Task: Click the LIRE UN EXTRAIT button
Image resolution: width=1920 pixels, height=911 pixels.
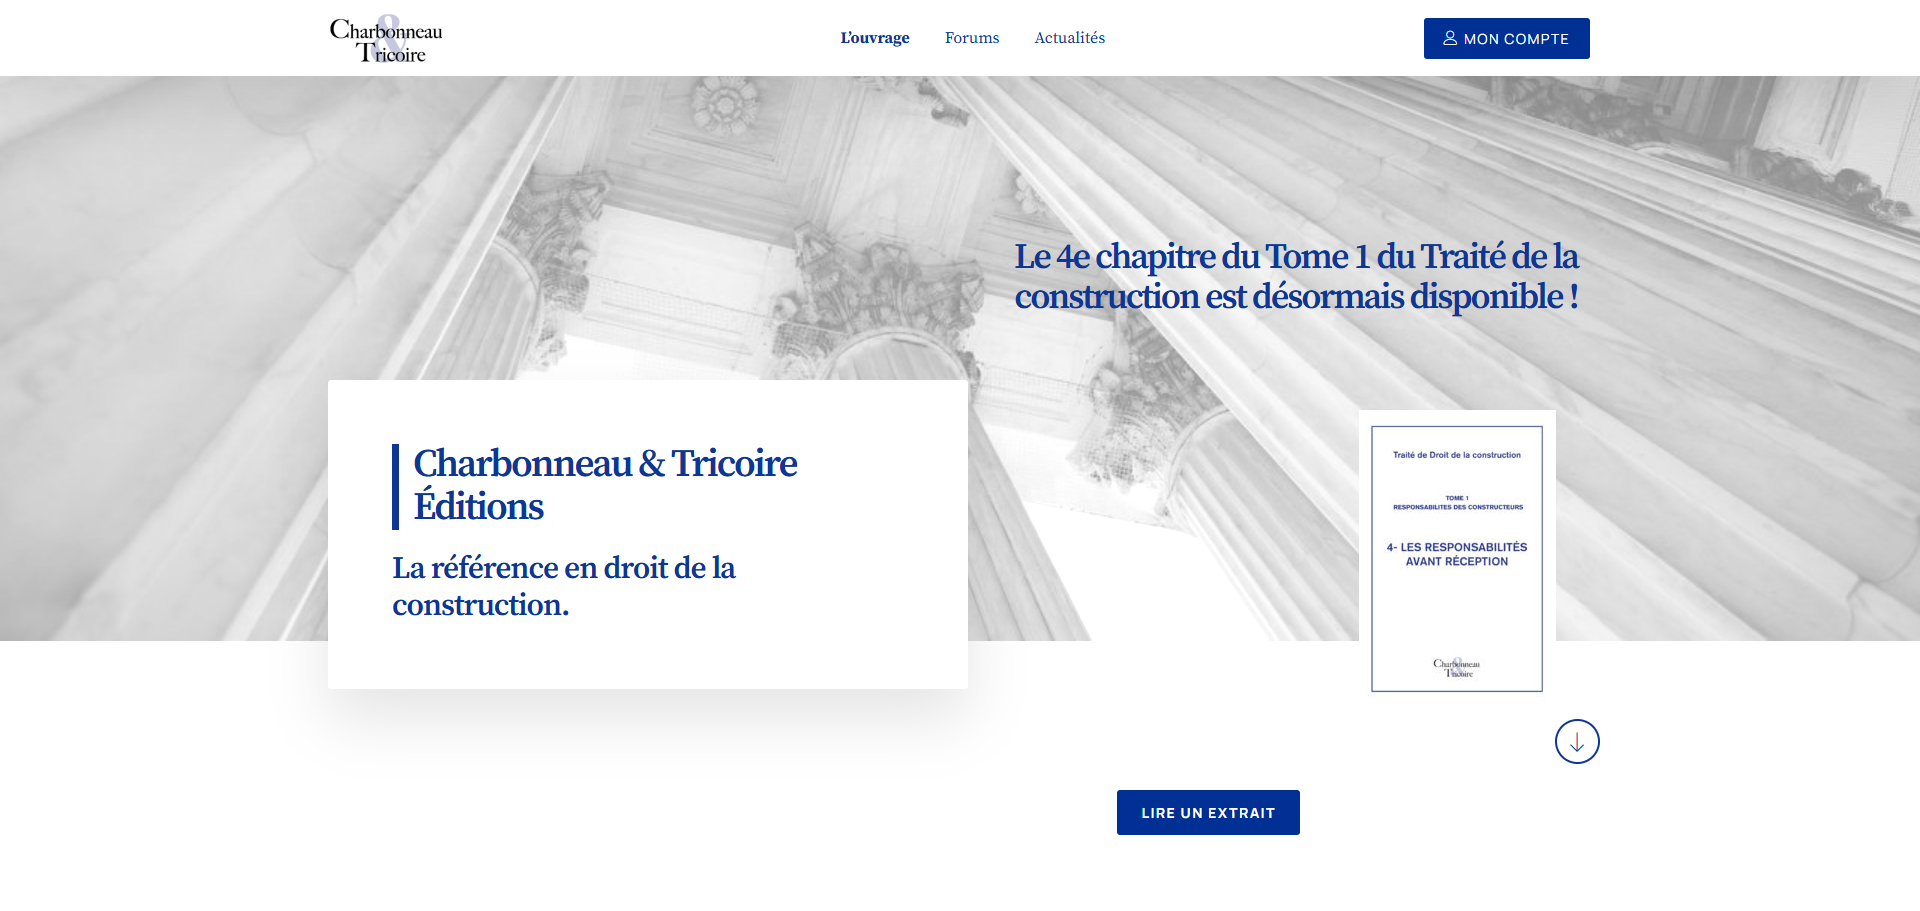Action: [x=1208, y=812]
